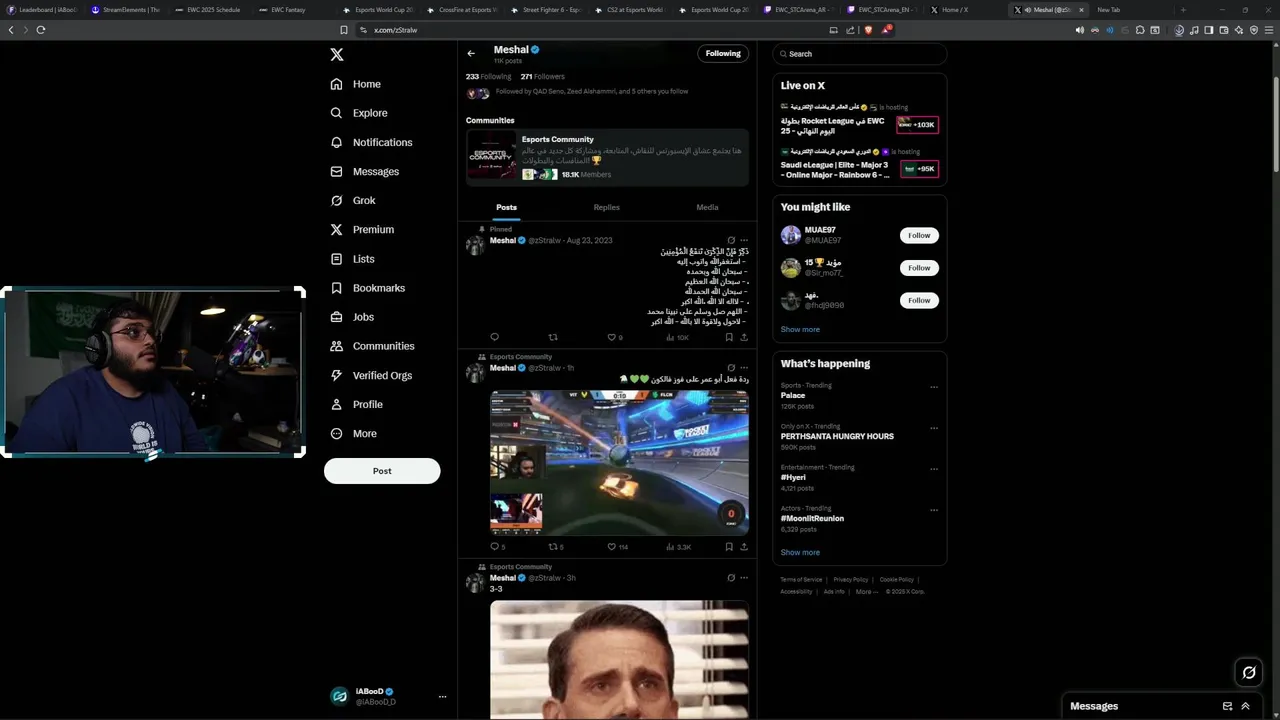The width and height of the screenshot is (1280, 720).
Task: Open the 271 Followers list
Action: pos(543,76)
